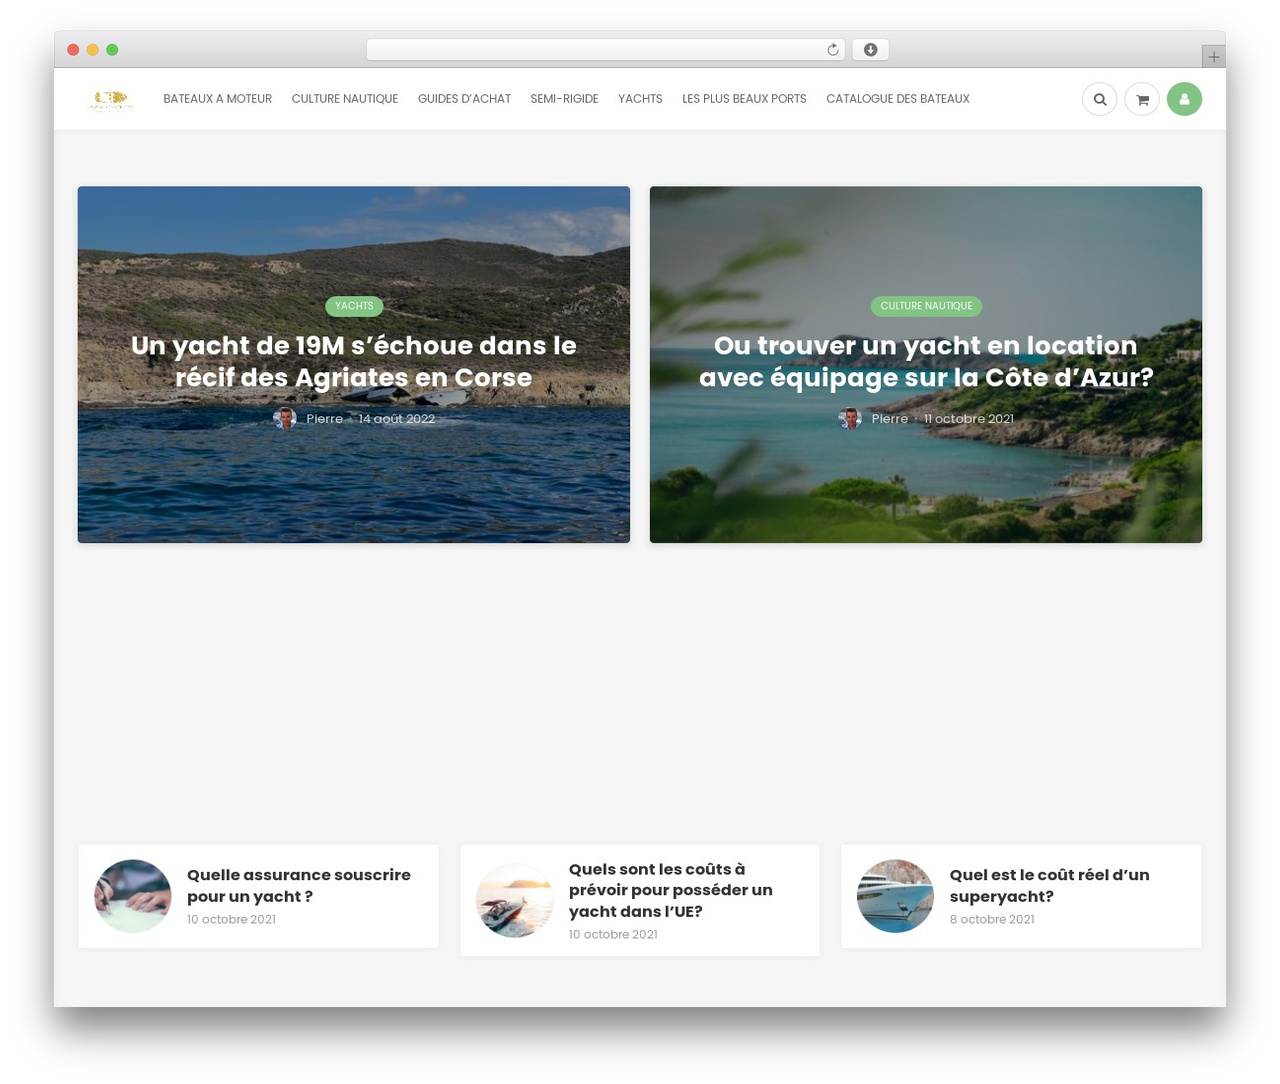Open the search icon in header

(x=1099, y=99)
